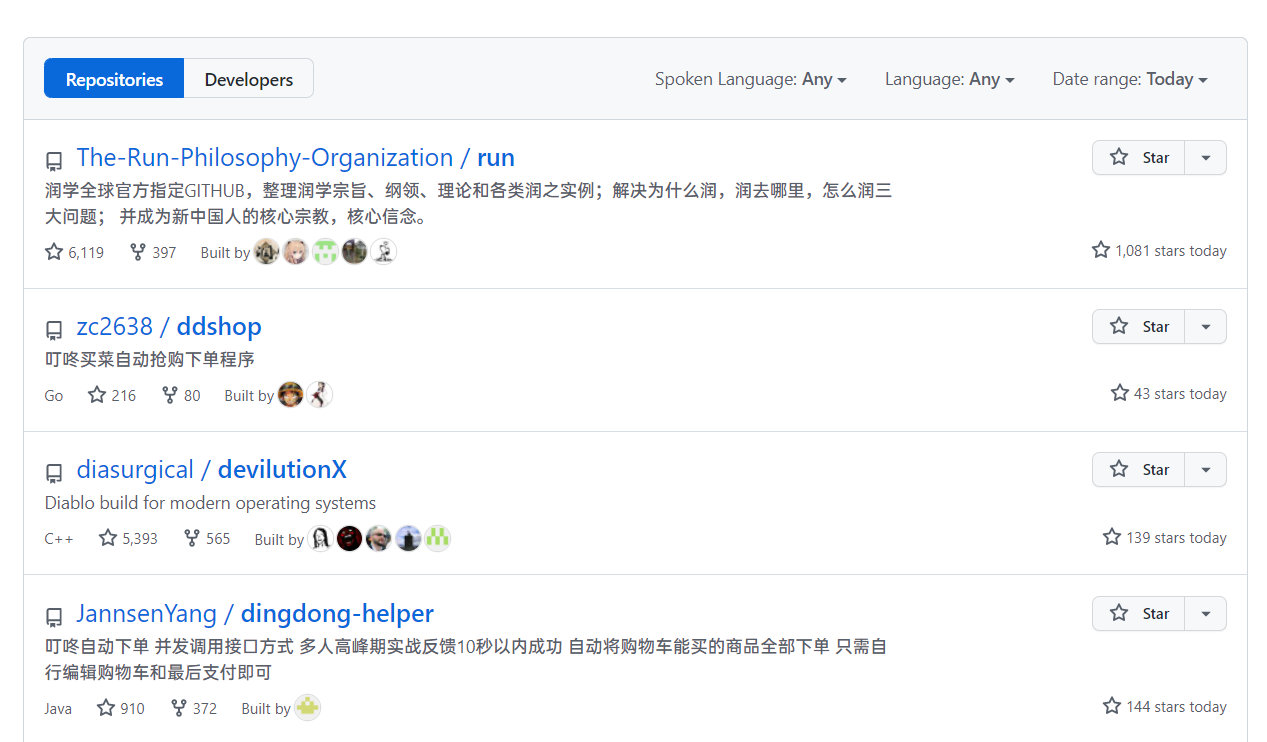
Task: Open the first contributor avatar for devilutionX
Action: (x=320, y=538)
